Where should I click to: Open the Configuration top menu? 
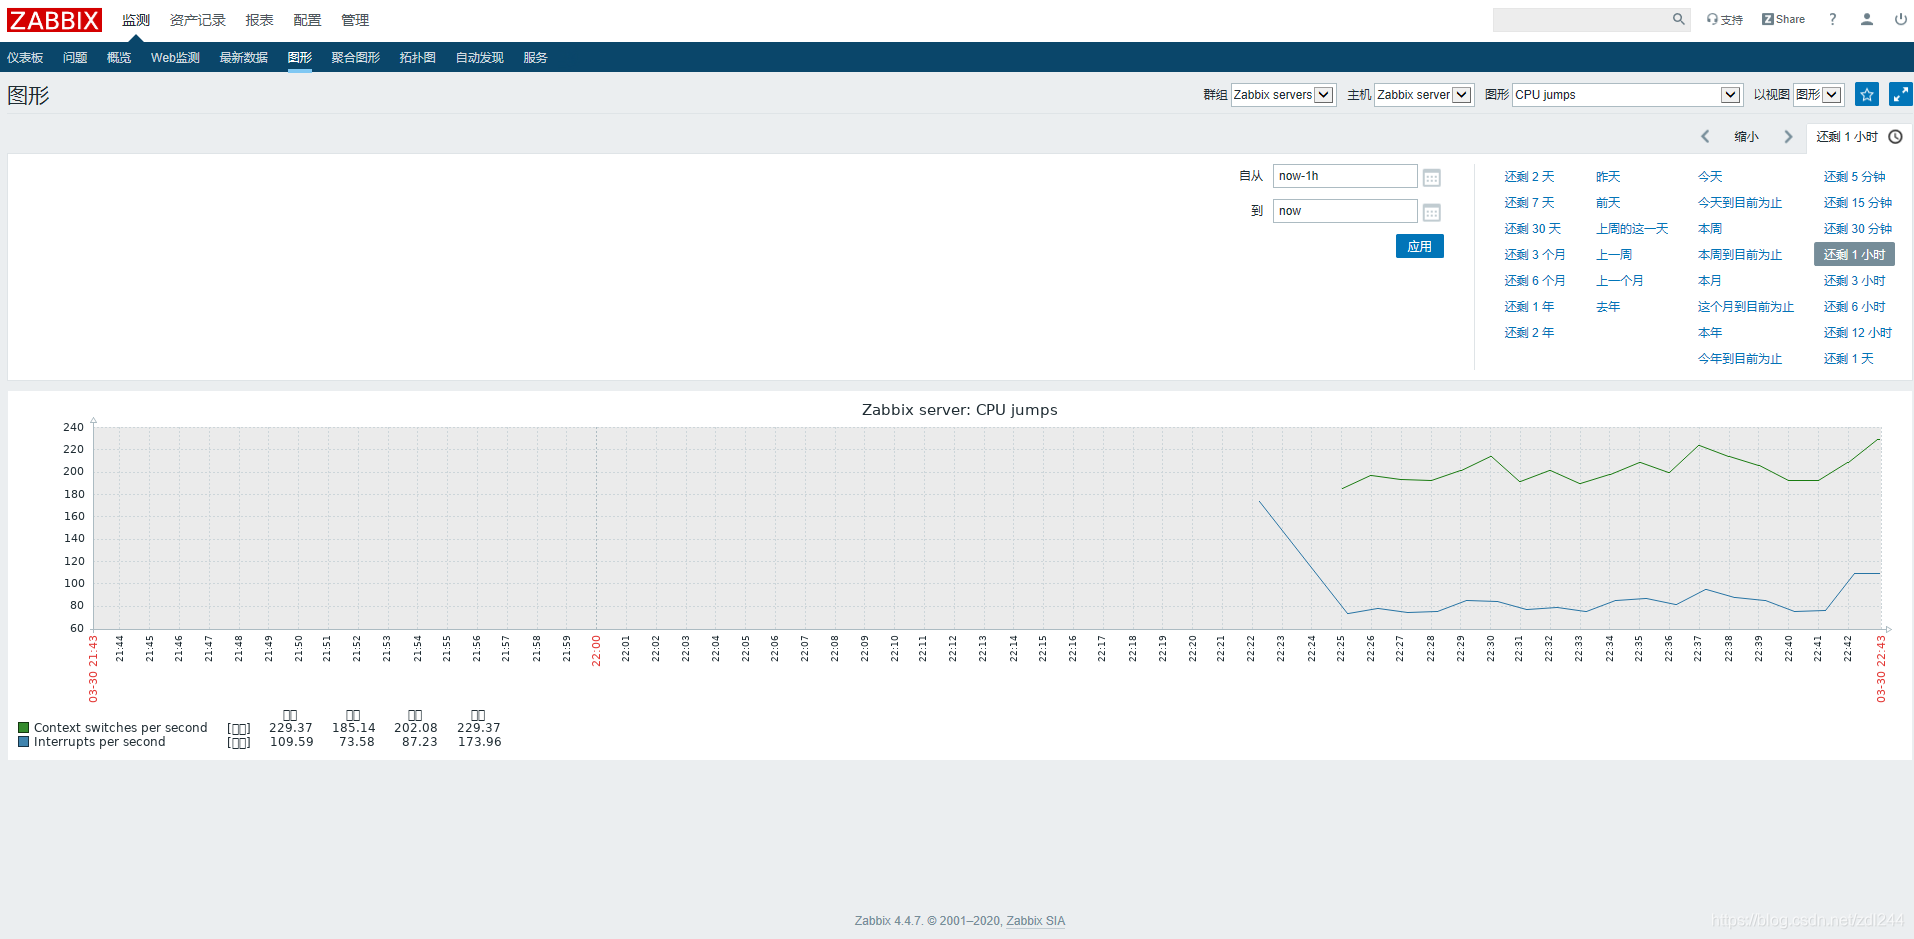click(x=308, y=20)
